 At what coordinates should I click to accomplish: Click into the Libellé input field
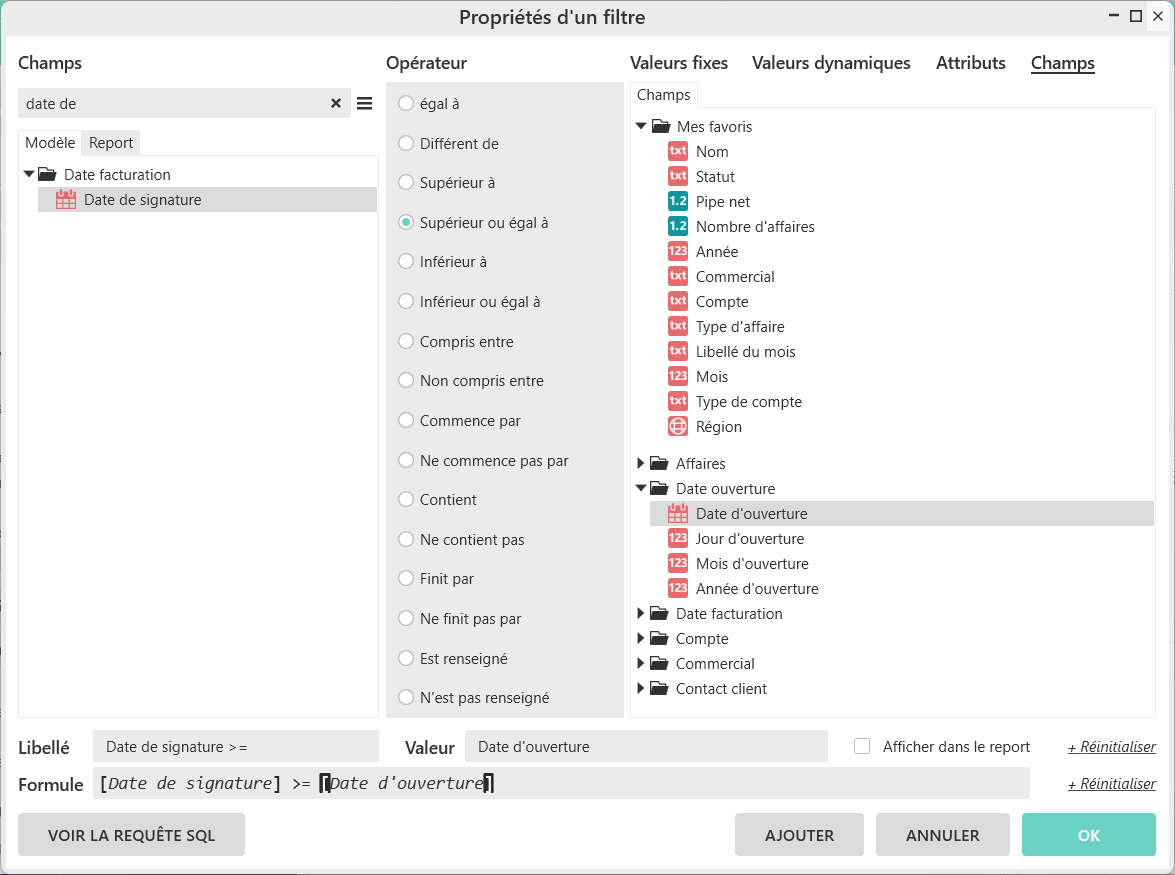coord(236,747)
